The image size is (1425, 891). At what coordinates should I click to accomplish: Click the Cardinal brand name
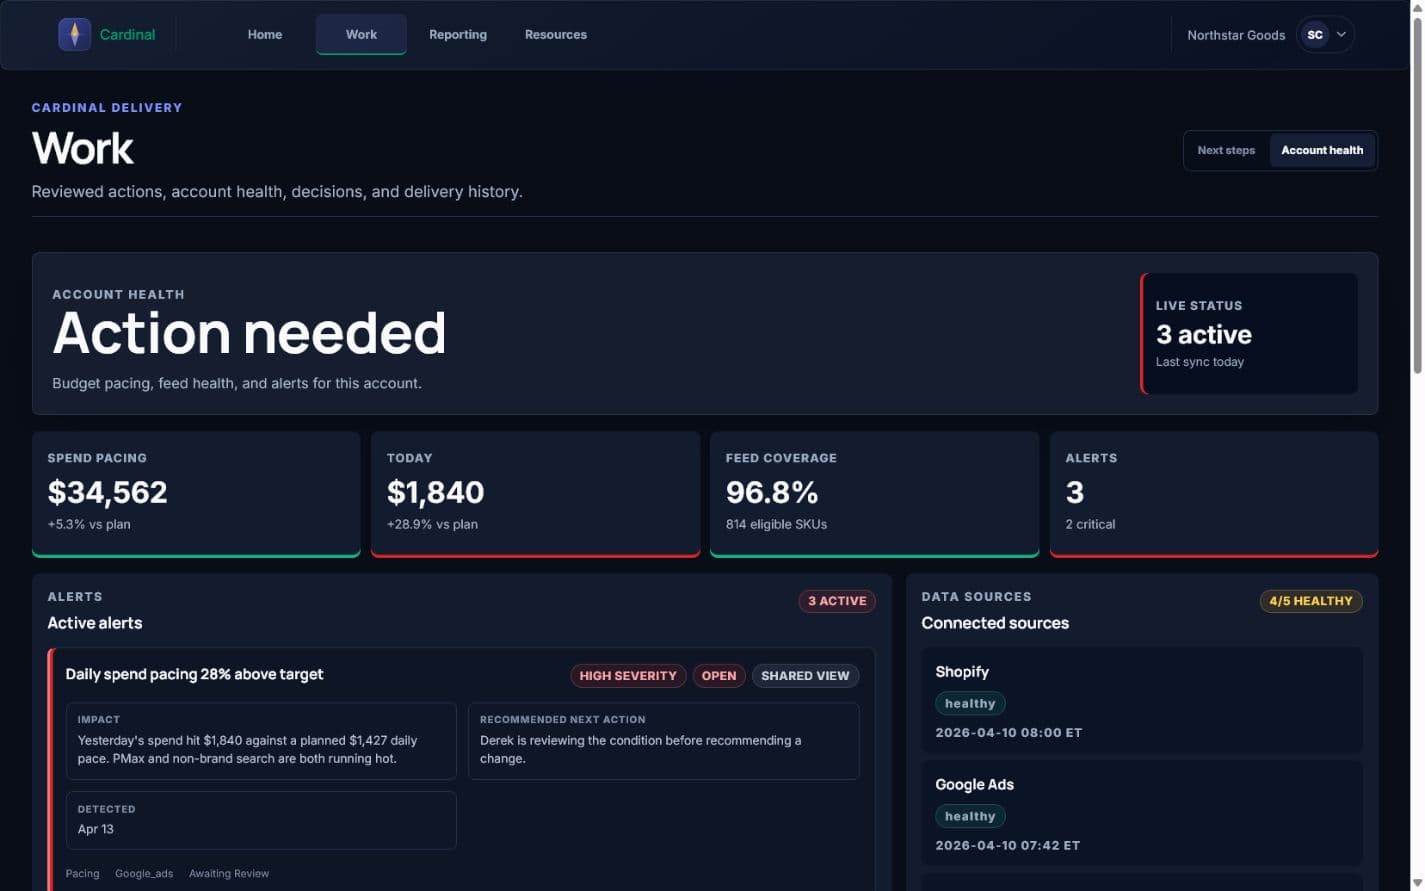(127, 34)
